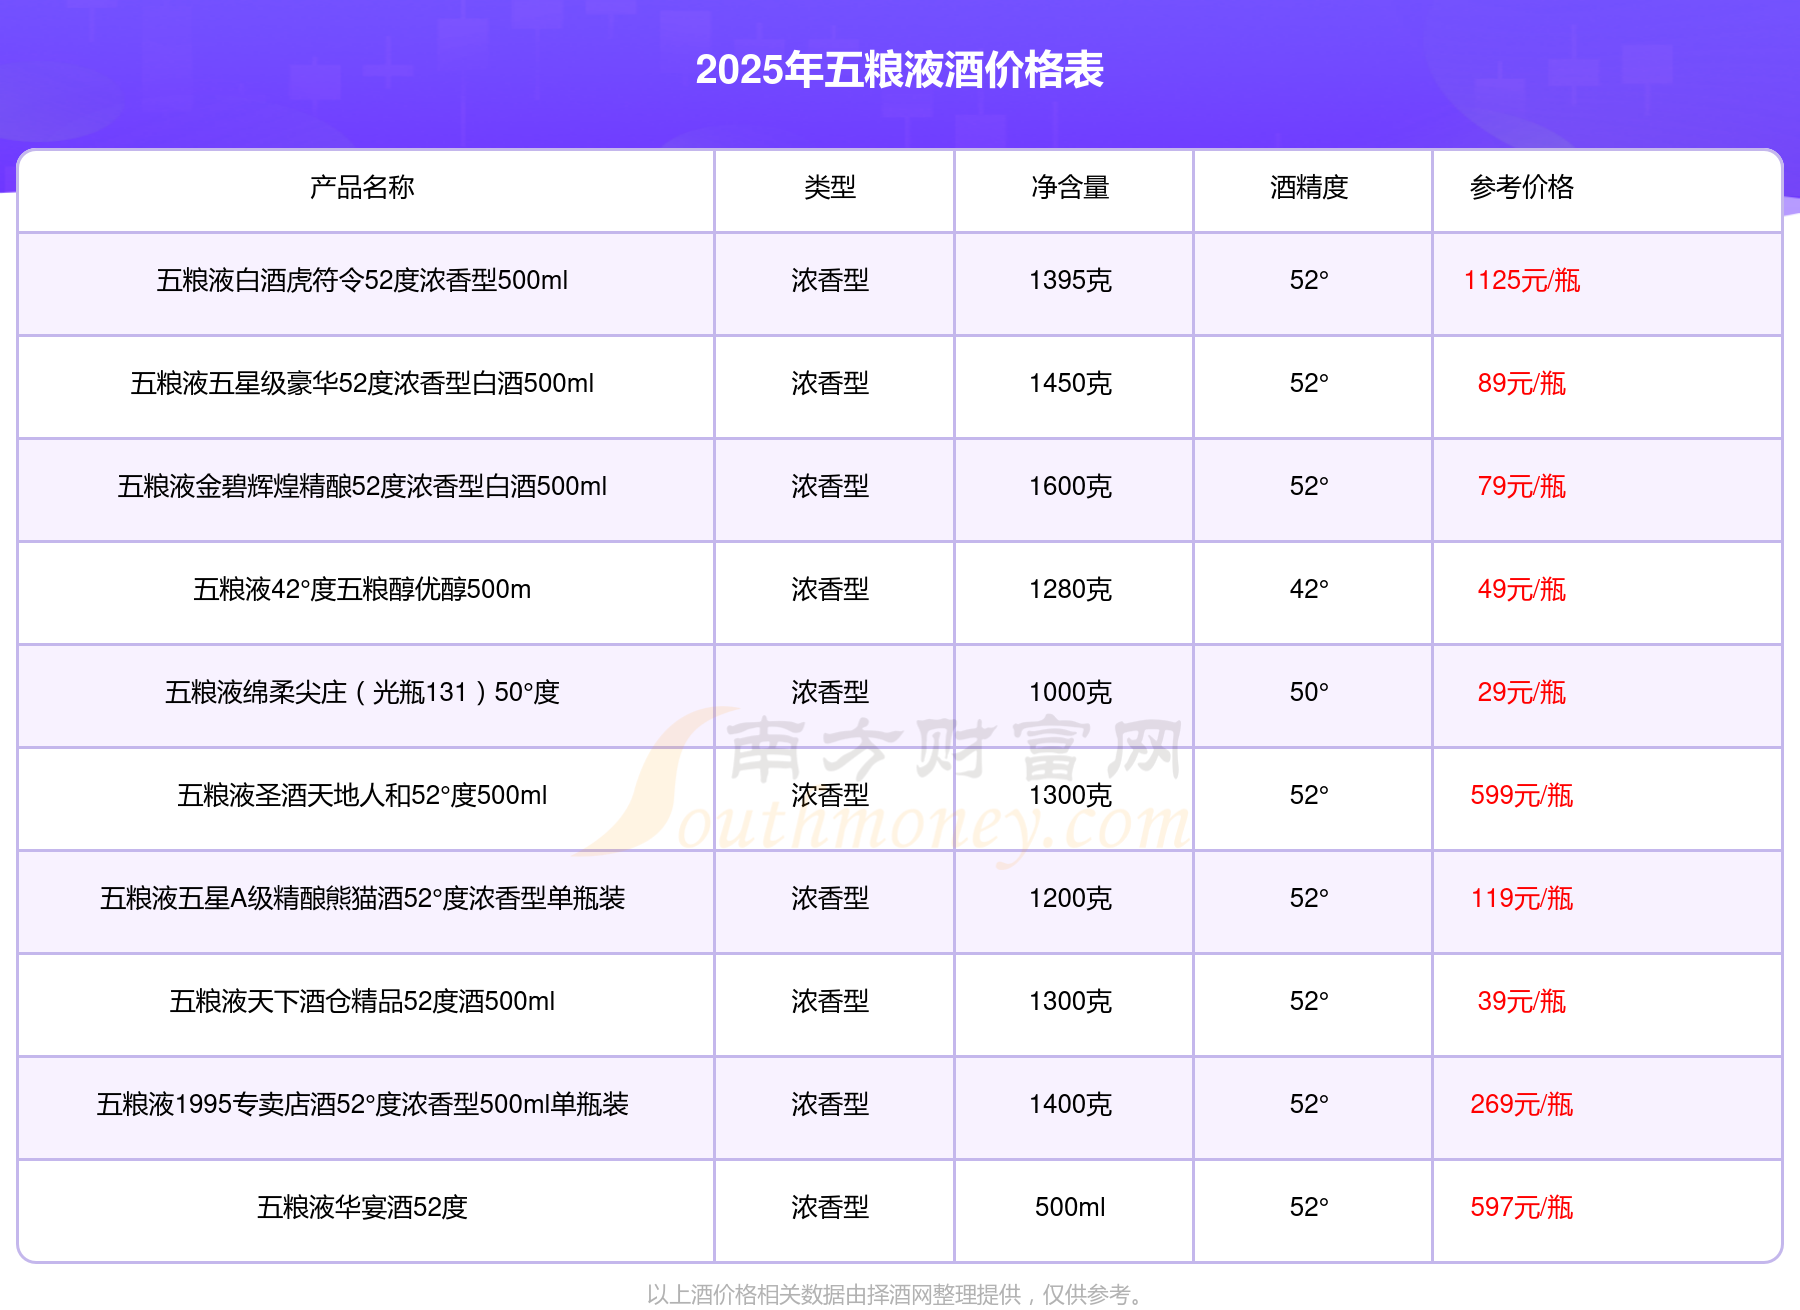Screen dimensions: 1800x1310
Task: Select the price "49元/瓶"
Action: click(1521, 589)
